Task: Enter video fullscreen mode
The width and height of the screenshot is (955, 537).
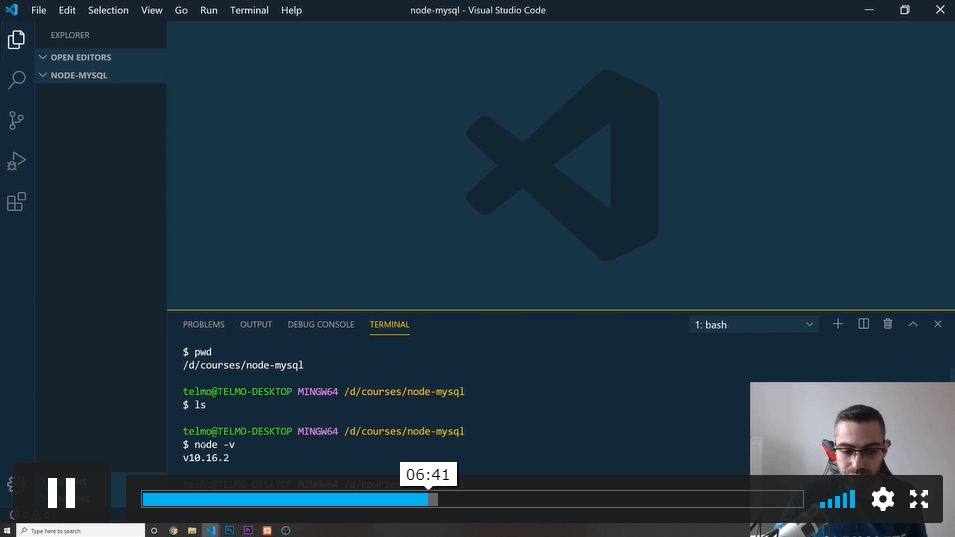Action: pyautogui.click(x=919, y=499)
